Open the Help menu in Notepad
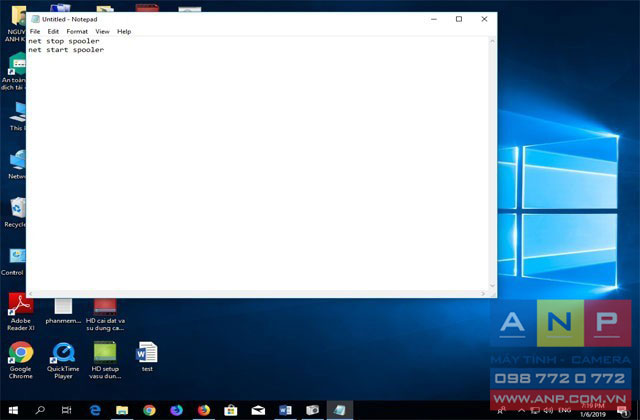640x420 pixels. tap(124, 31)
